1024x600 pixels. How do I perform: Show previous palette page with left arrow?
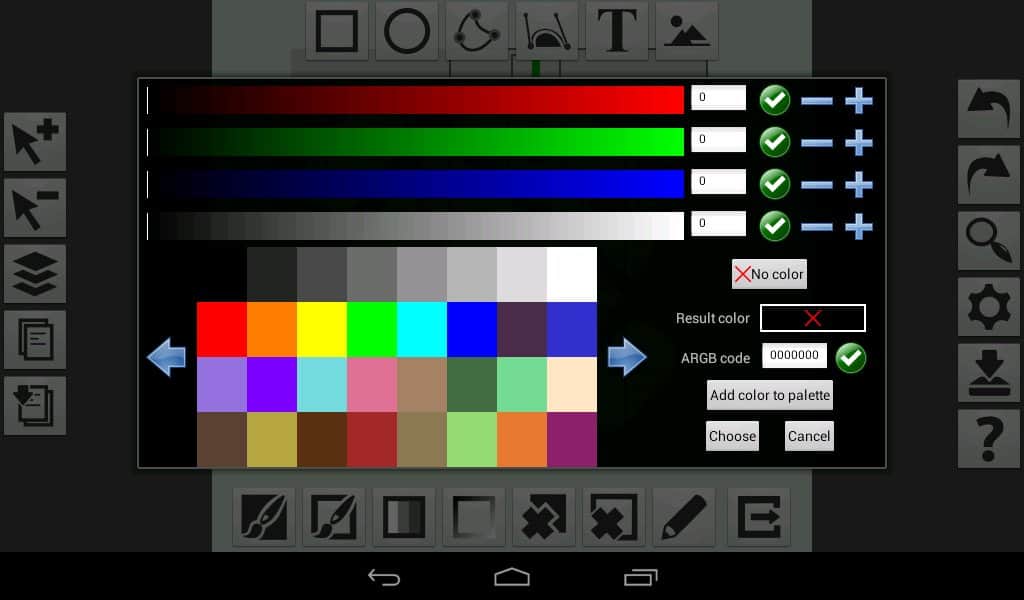pos(166,357)
